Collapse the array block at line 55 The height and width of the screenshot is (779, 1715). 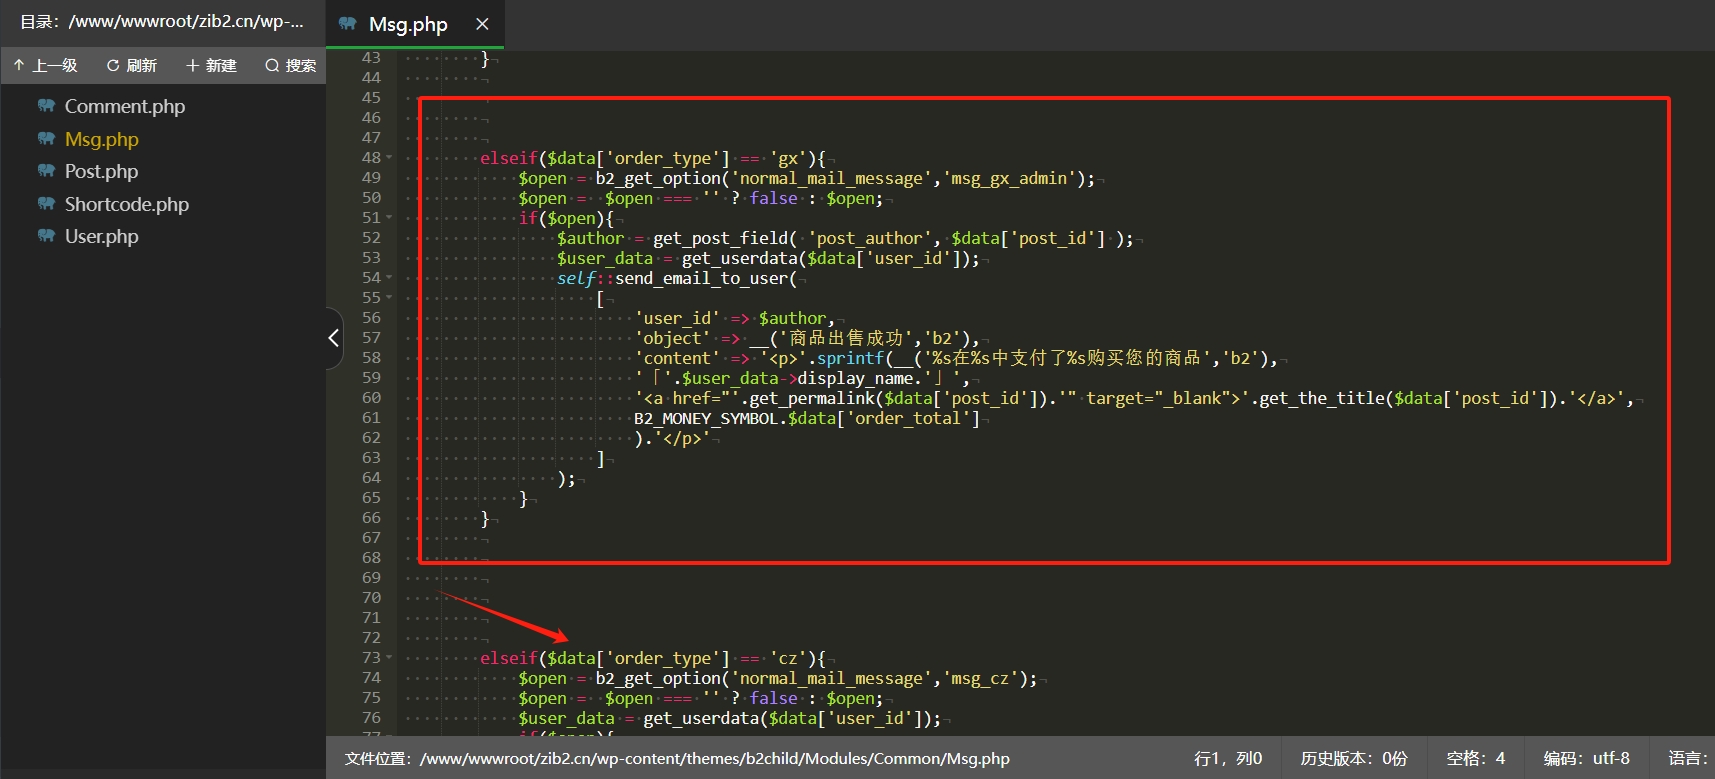[x=389, y=298]
